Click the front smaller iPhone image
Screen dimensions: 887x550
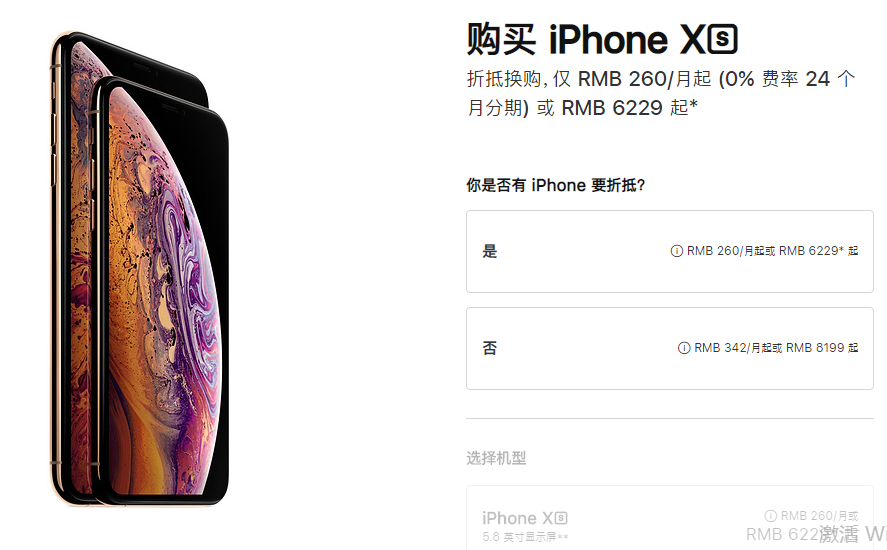point(161,290)
